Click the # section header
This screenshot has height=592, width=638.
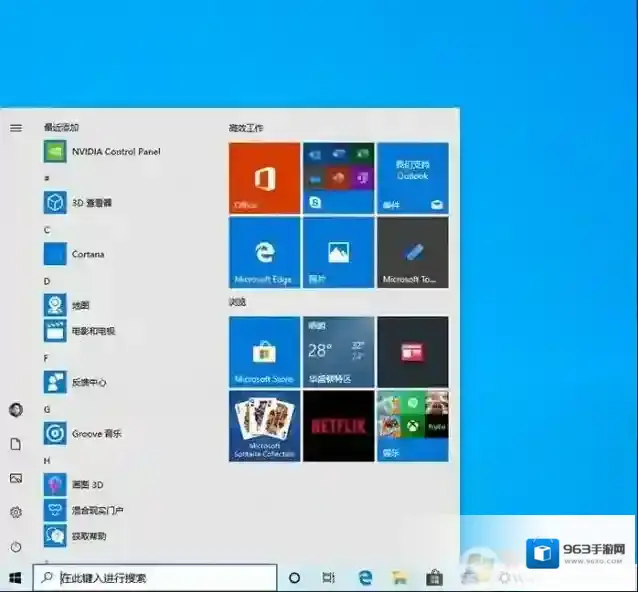[47, 178]
